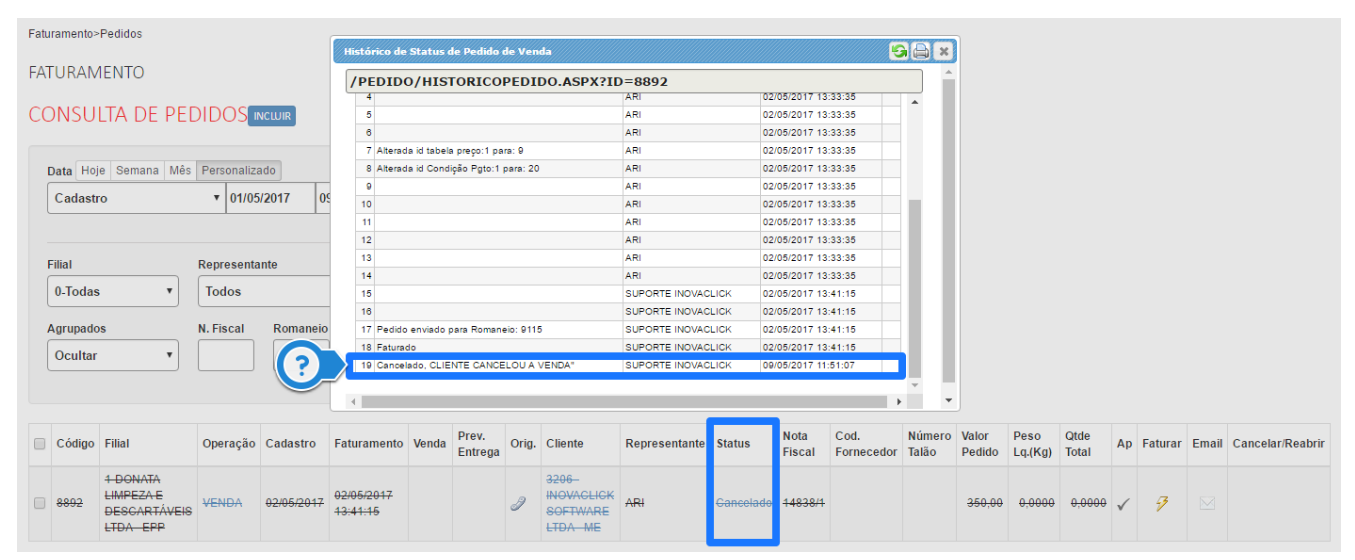This screenshot has width=1355, height=560.
Task: Open the paperclip Orig. icon in the order row
Action: [x=518, y=503]
